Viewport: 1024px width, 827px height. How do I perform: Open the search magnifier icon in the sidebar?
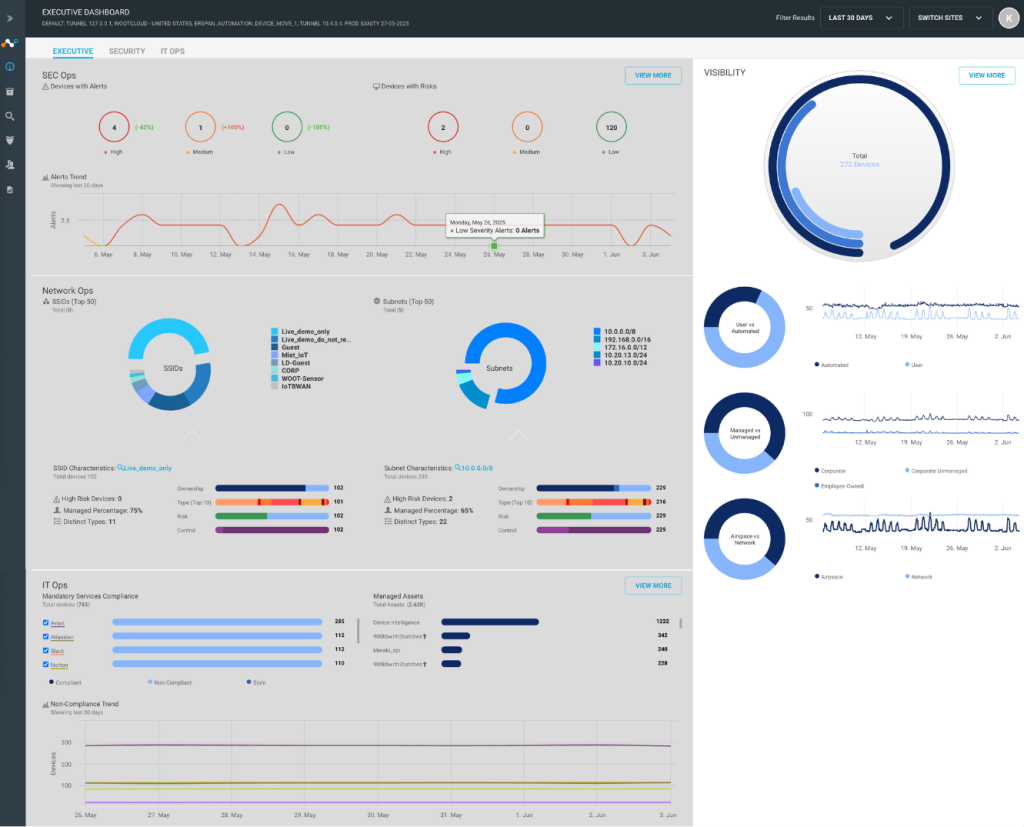[10, 116]
